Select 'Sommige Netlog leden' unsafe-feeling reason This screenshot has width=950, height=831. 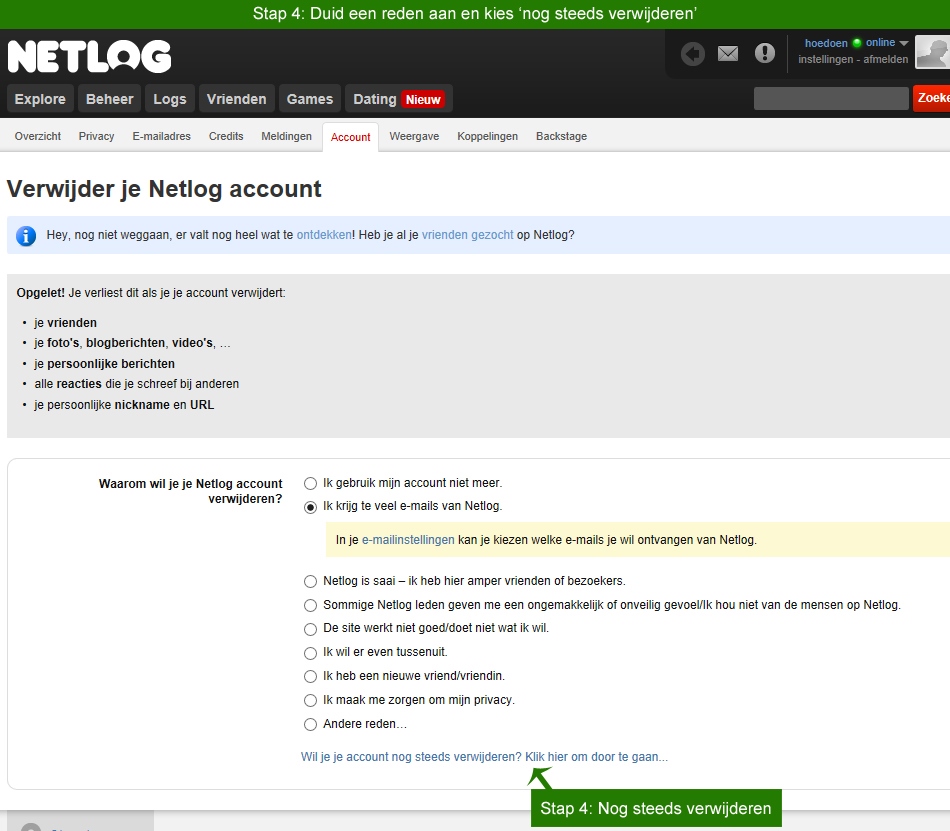point(310,605)
